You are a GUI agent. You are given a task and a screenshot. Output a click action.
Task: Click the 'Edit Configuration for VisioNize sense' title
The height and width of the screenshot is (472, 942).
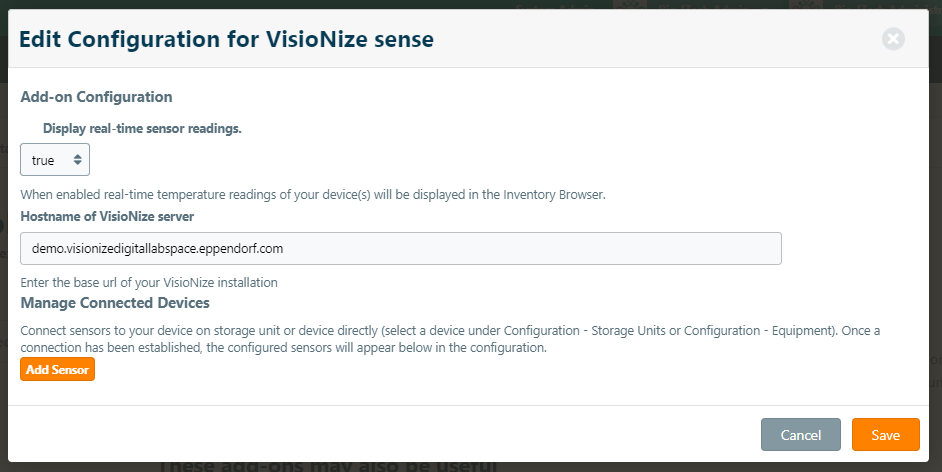pos(226,39)
